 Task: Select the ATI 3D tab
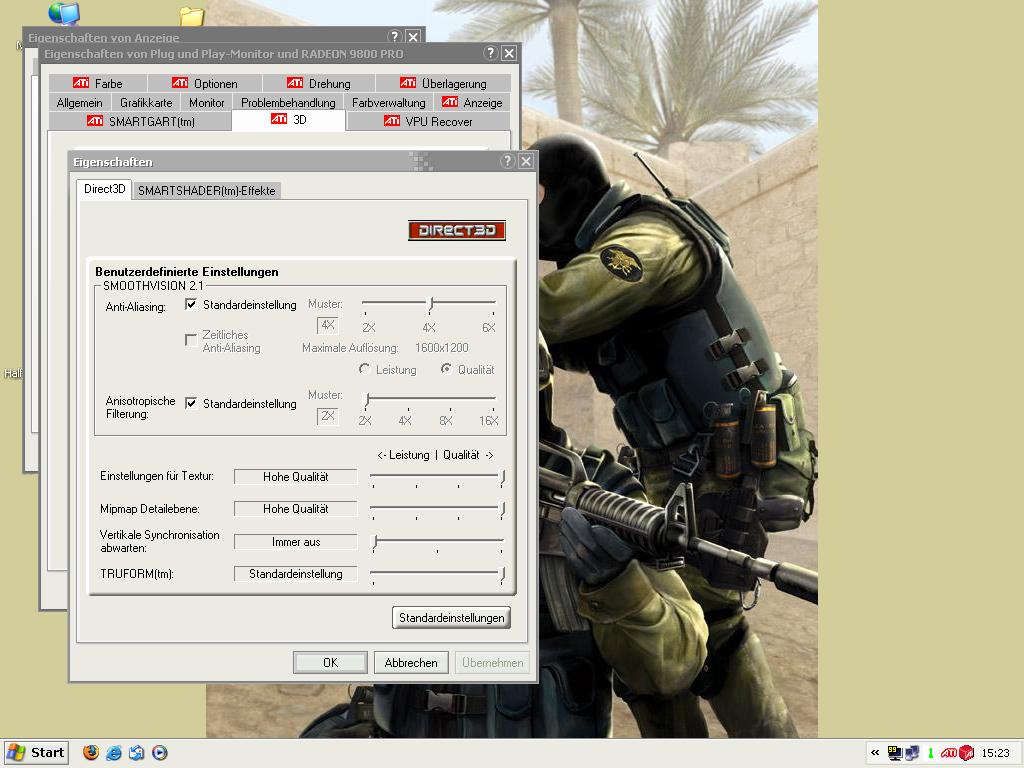(x=289, y=120)
